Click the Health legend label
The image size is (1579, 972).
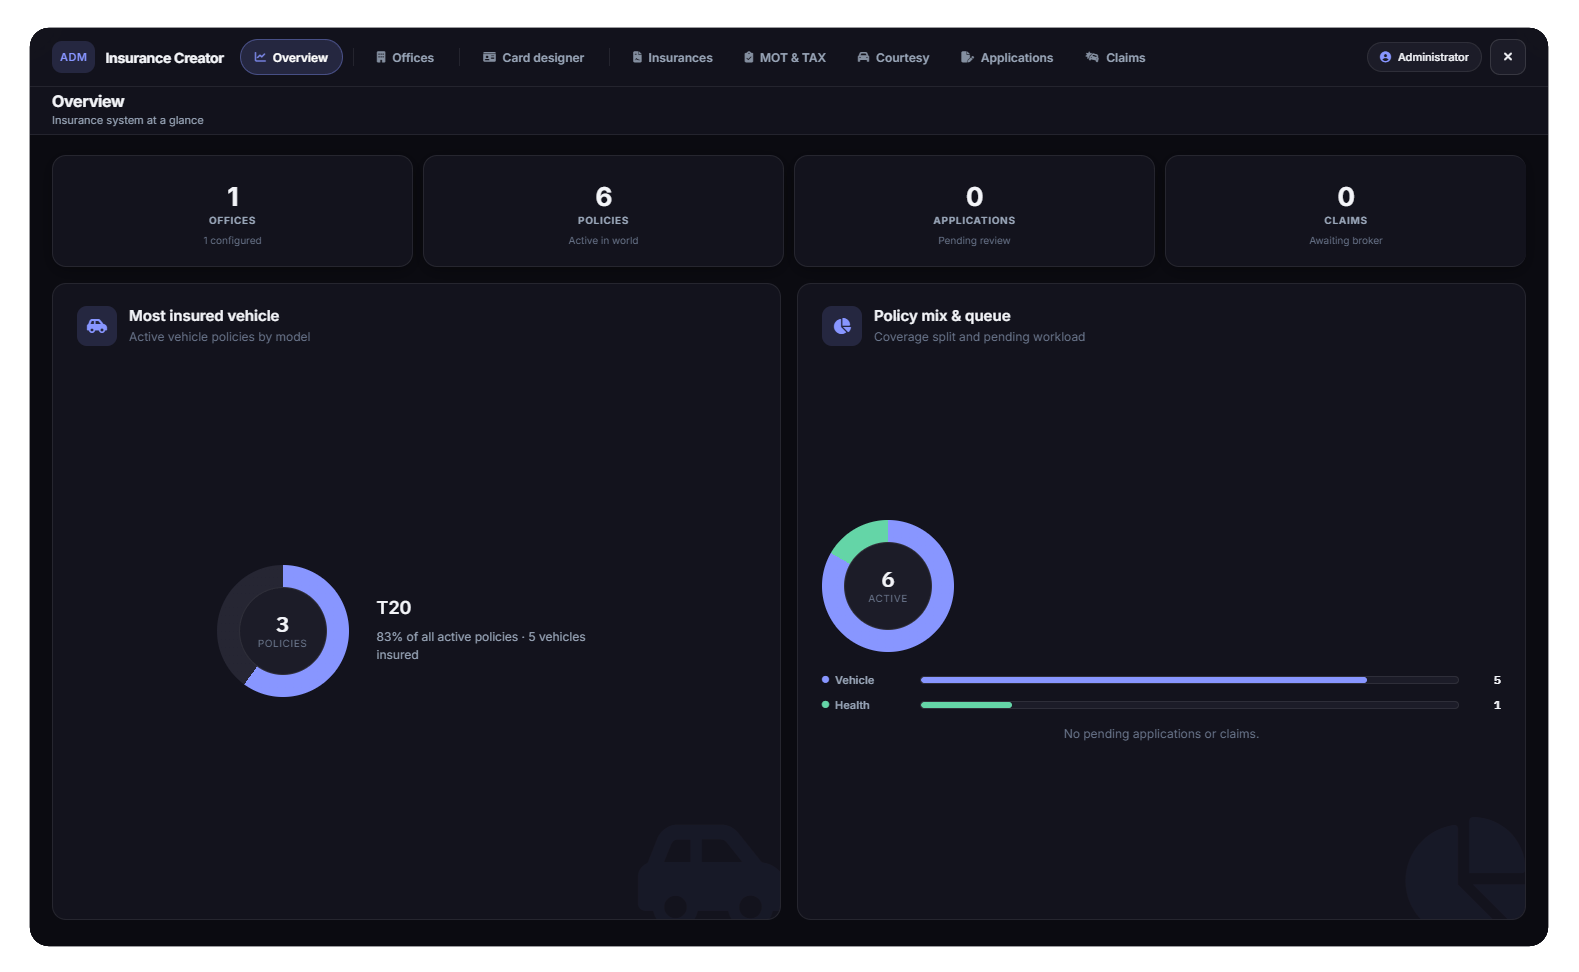(852, 705)
